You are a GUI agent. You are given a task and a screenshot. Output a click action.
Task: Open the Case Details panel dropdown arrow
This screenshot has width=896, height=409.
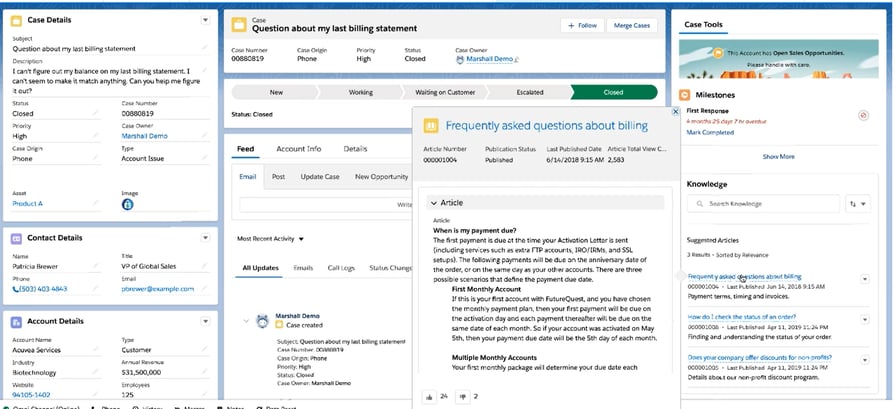205,20
